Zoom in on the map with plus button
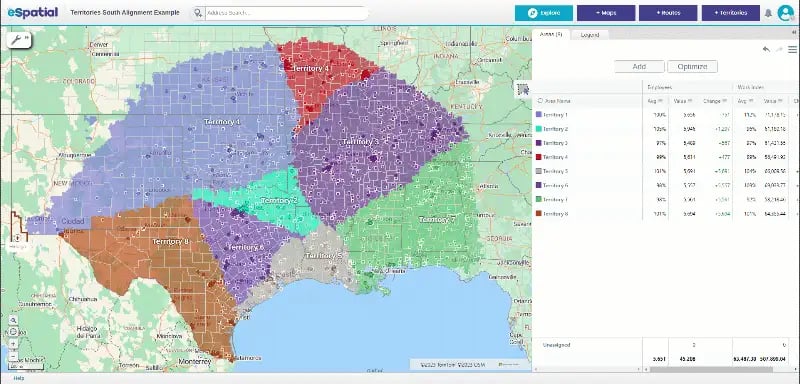Image resolution: width=800 pixels, height=384 pixels. tap(13, 344)
